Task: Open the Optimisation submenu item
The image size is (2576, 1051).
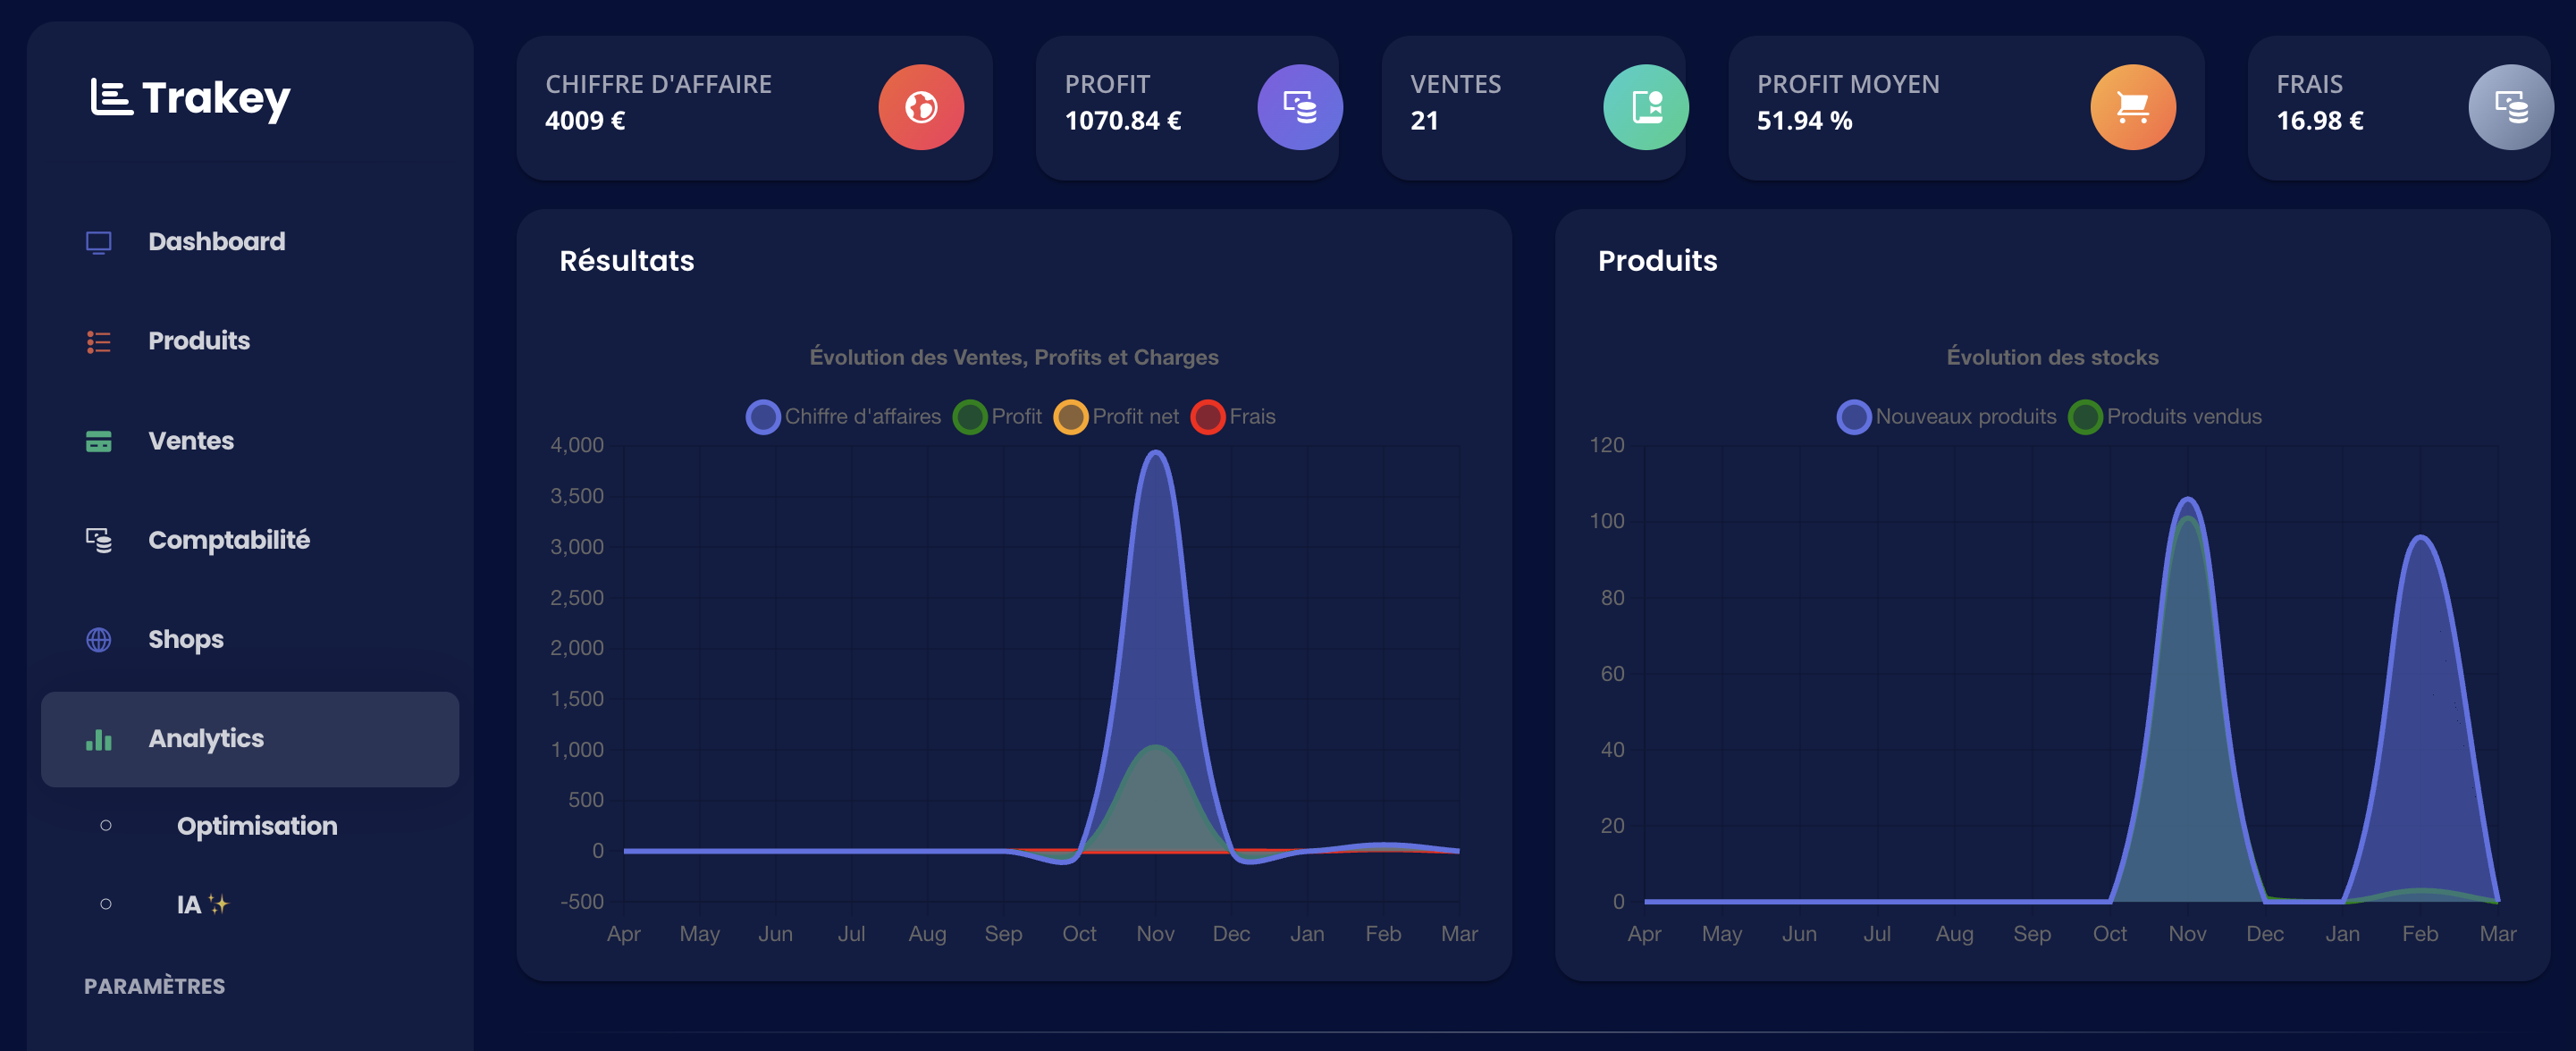Action: (257, 826)
